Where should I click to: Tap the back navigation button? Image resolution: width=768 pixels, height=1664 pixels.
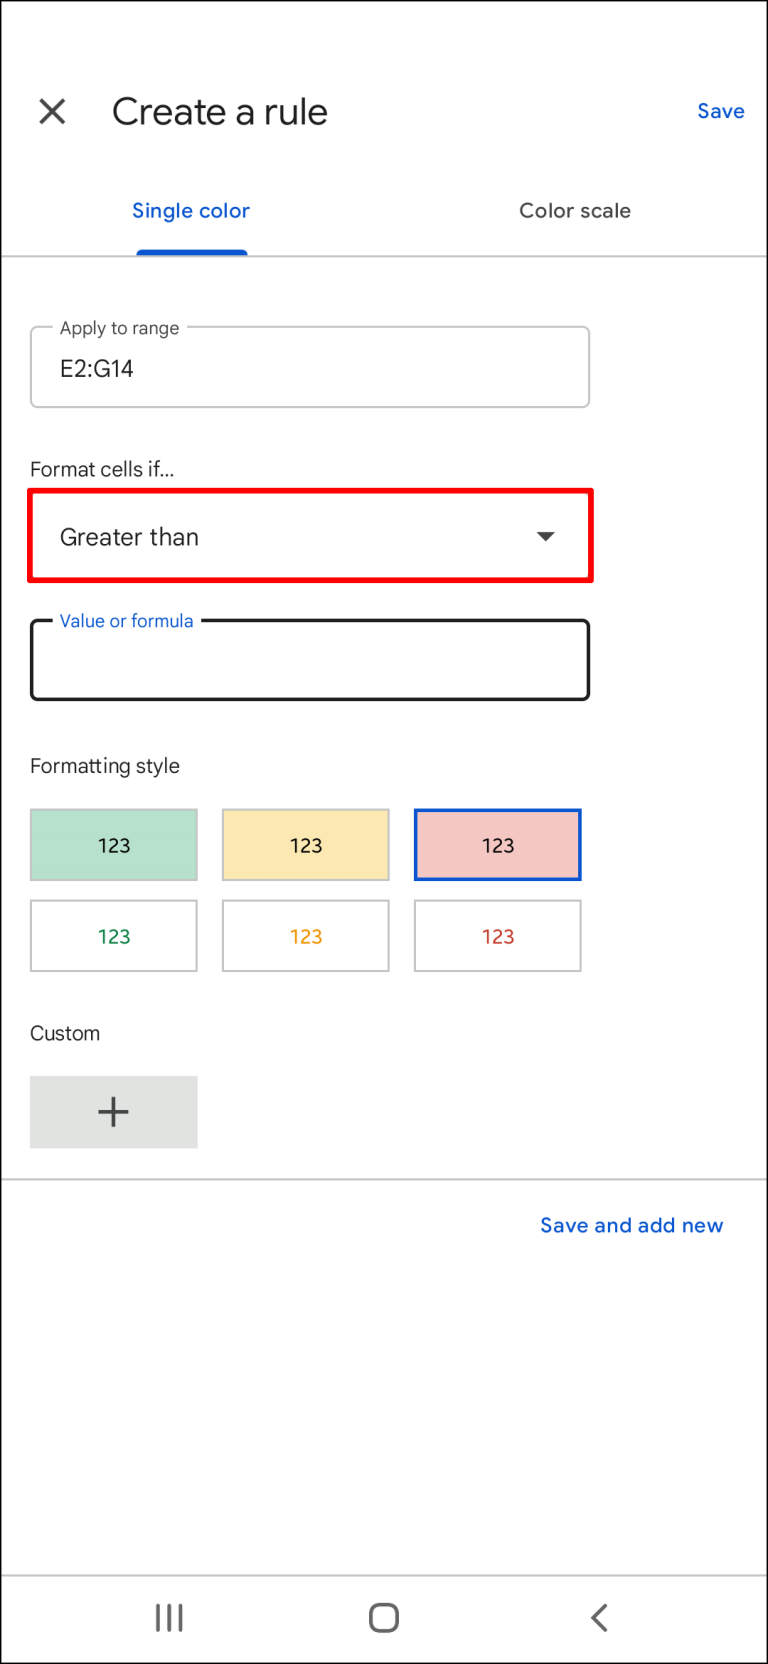pos(598,1616)
